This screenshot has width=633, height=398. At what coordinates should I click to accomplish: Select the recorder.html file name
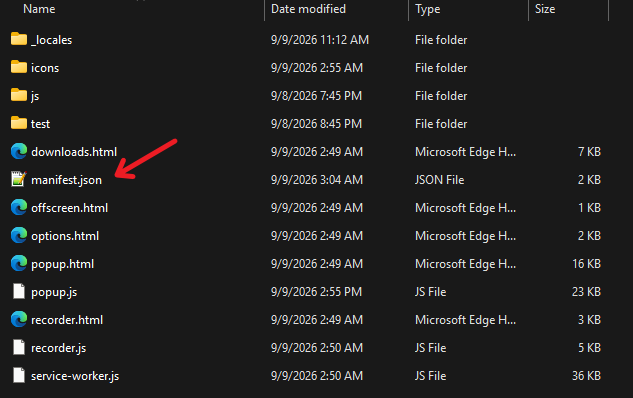point(67,320)
